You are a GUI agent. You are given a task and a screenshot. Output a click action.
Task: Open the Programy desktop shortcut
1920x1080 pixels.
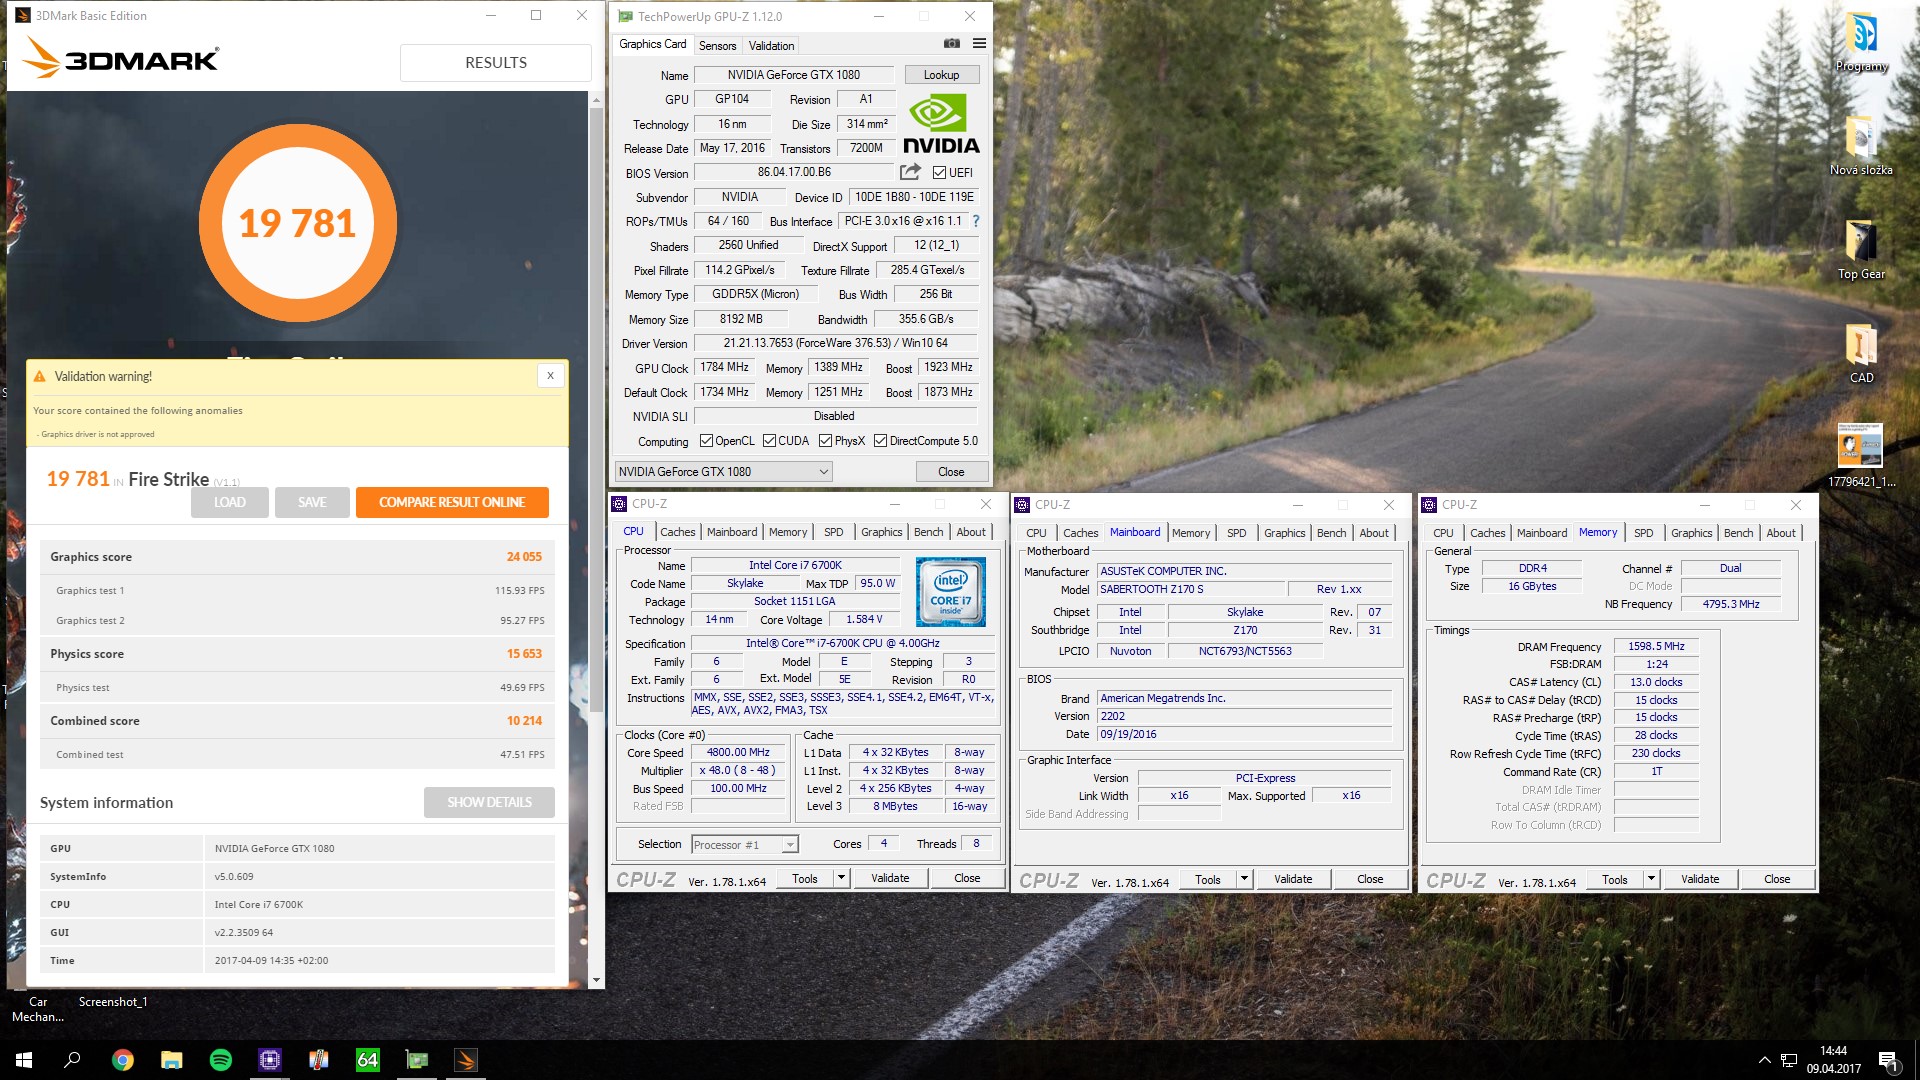tap(1861, 42)
